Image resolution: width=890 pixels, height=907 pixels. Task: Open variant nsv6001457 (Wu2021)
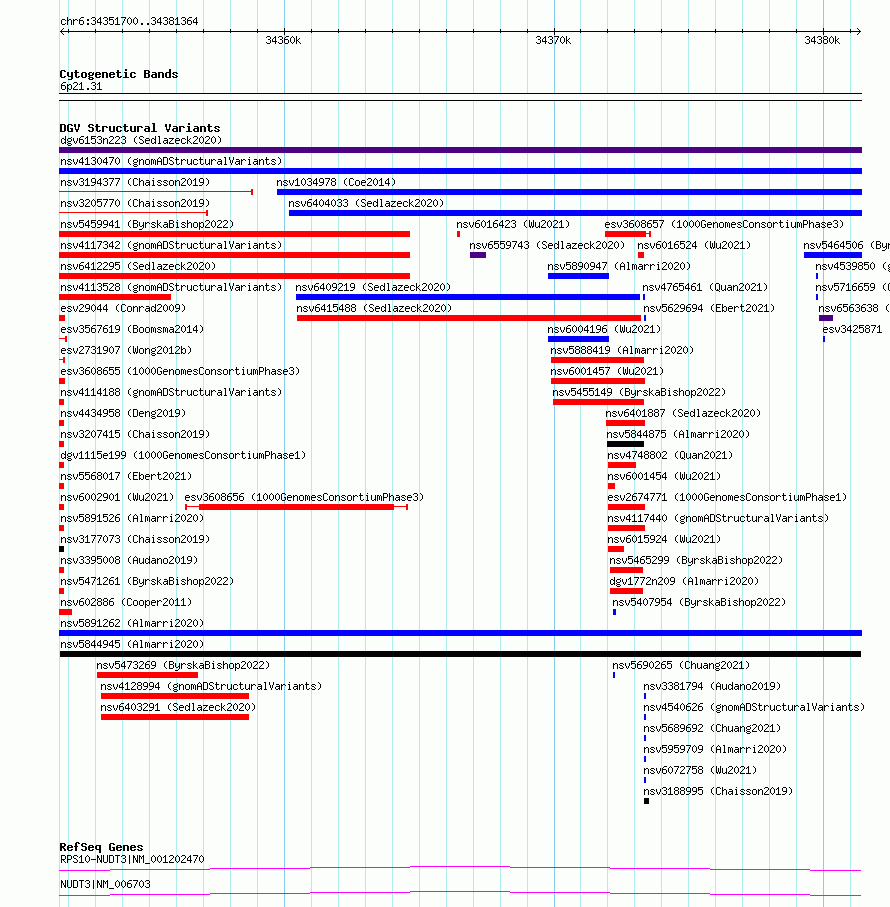pos(607,371)
